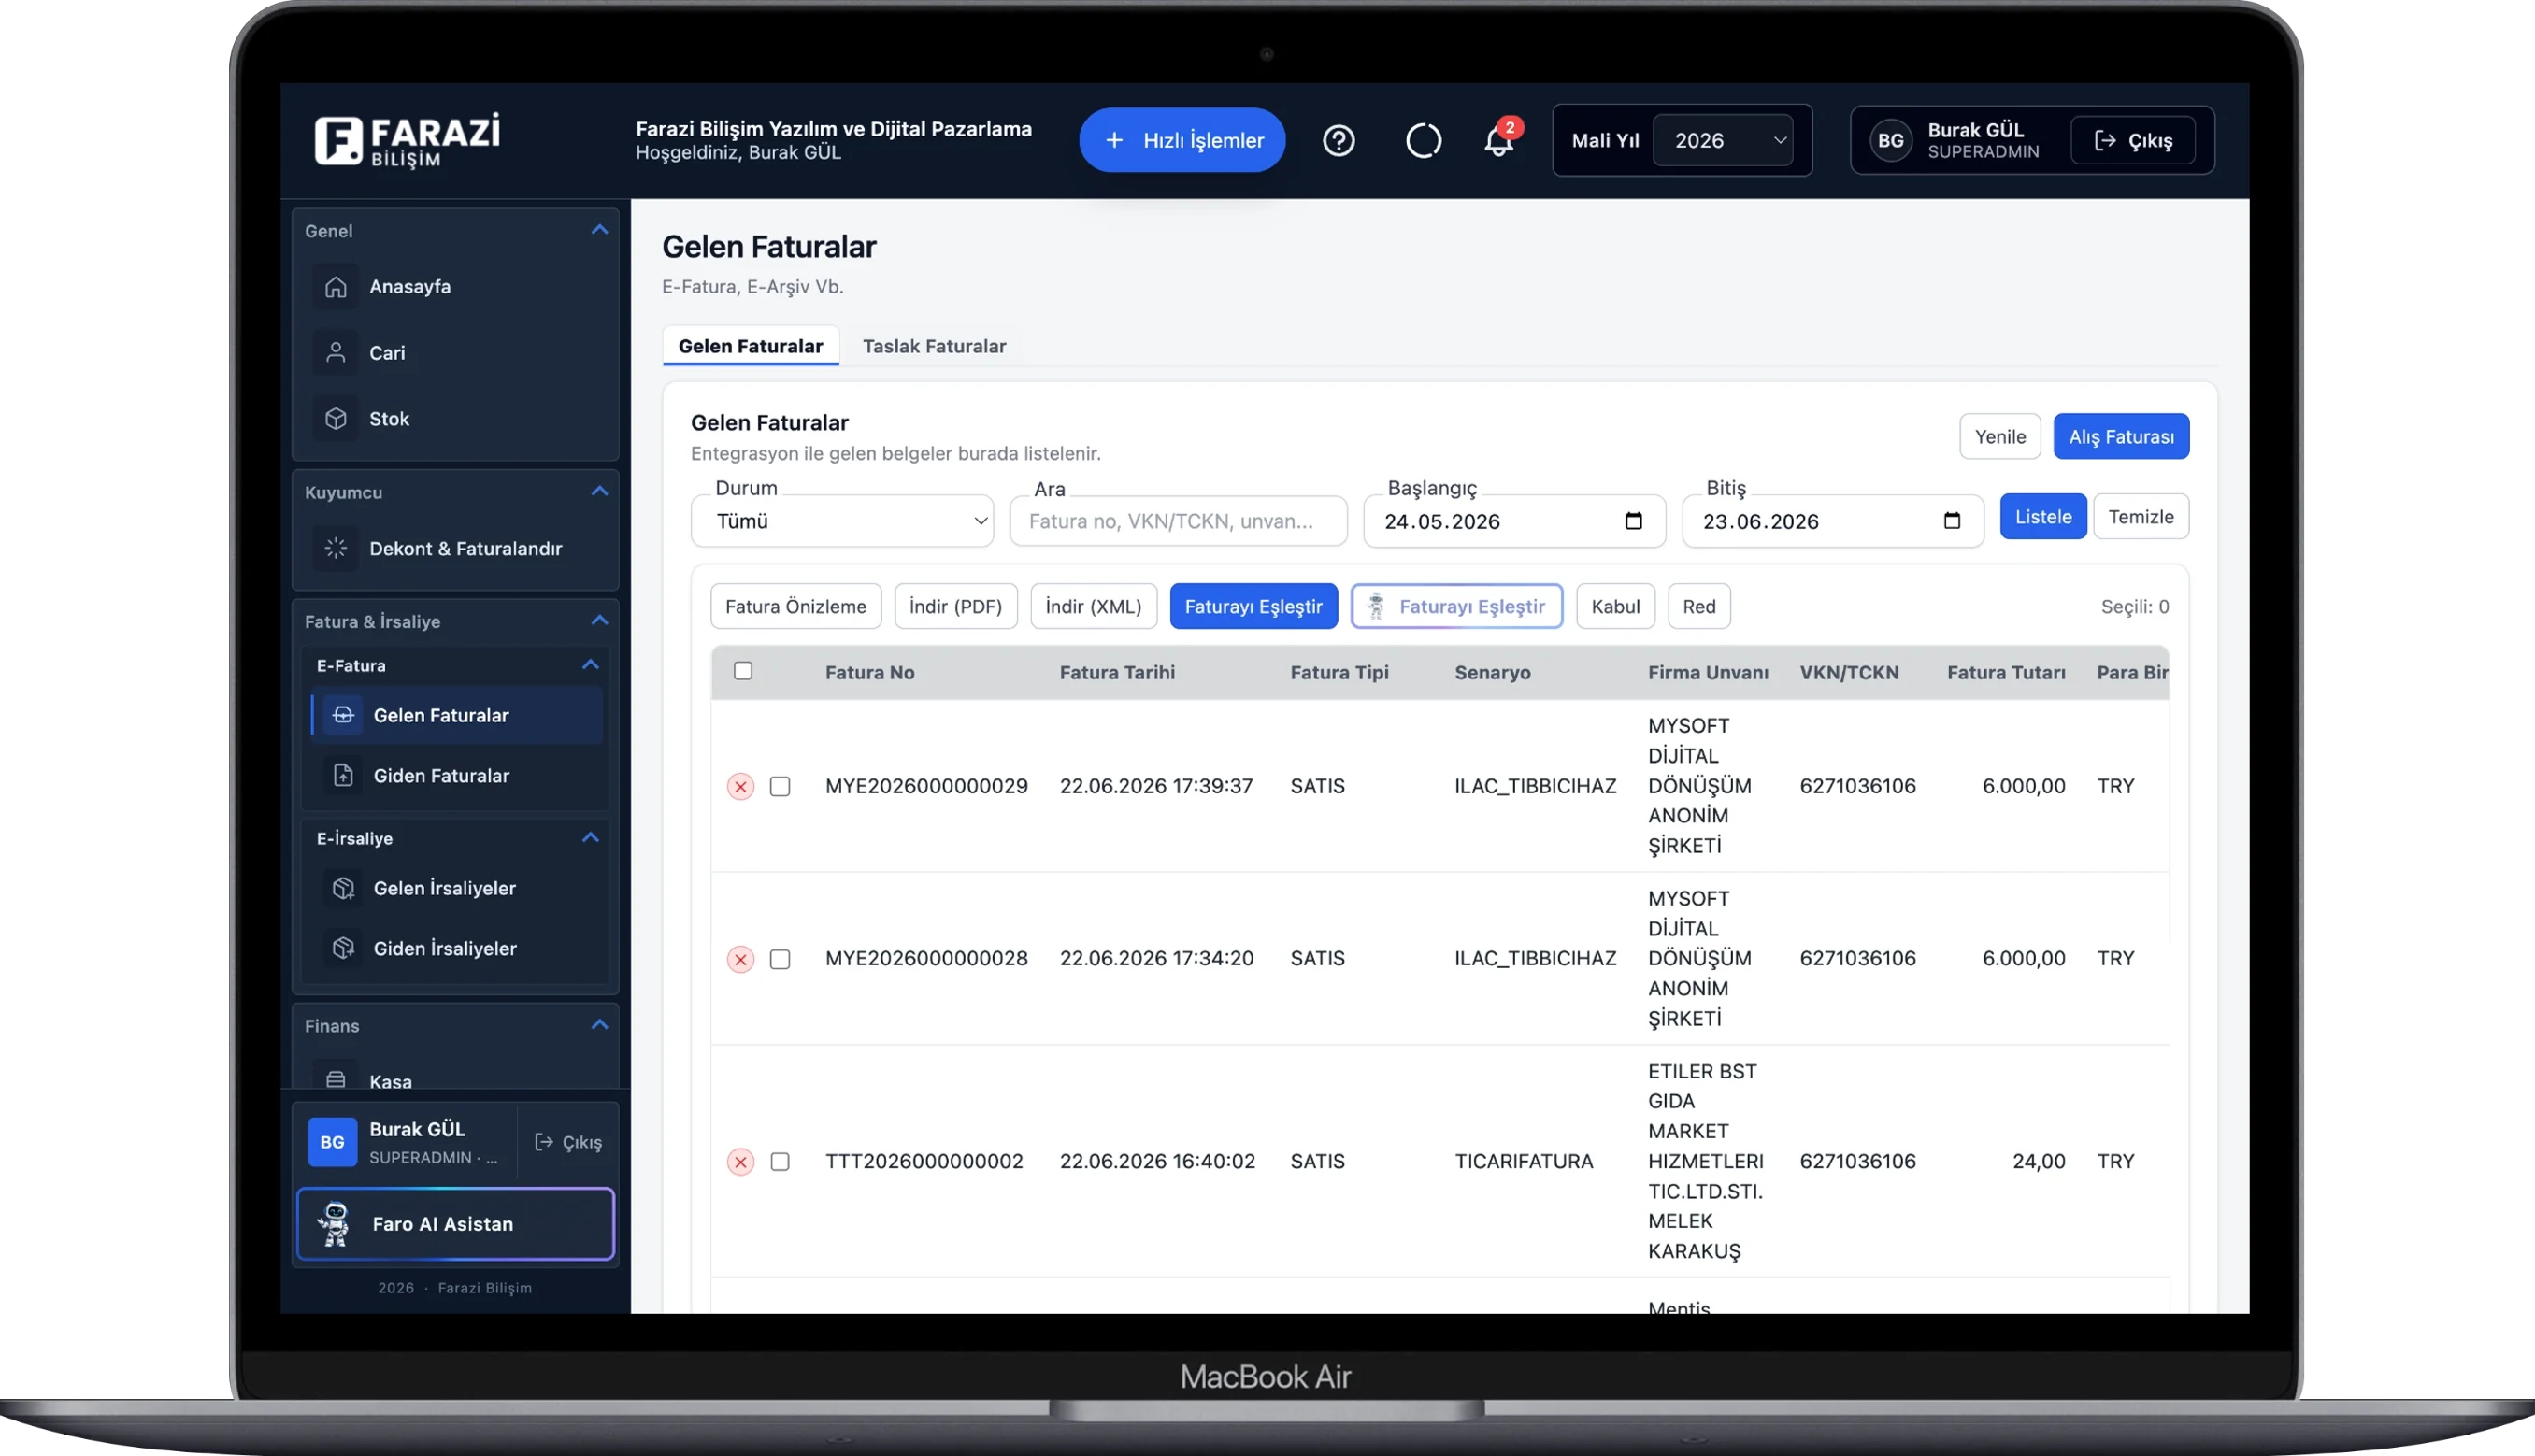Open the Mali Yıl 2026 dropdown
The width and height of the screenshot is (2535, 1456).
pyautogui.click(x=1722, y=140)
